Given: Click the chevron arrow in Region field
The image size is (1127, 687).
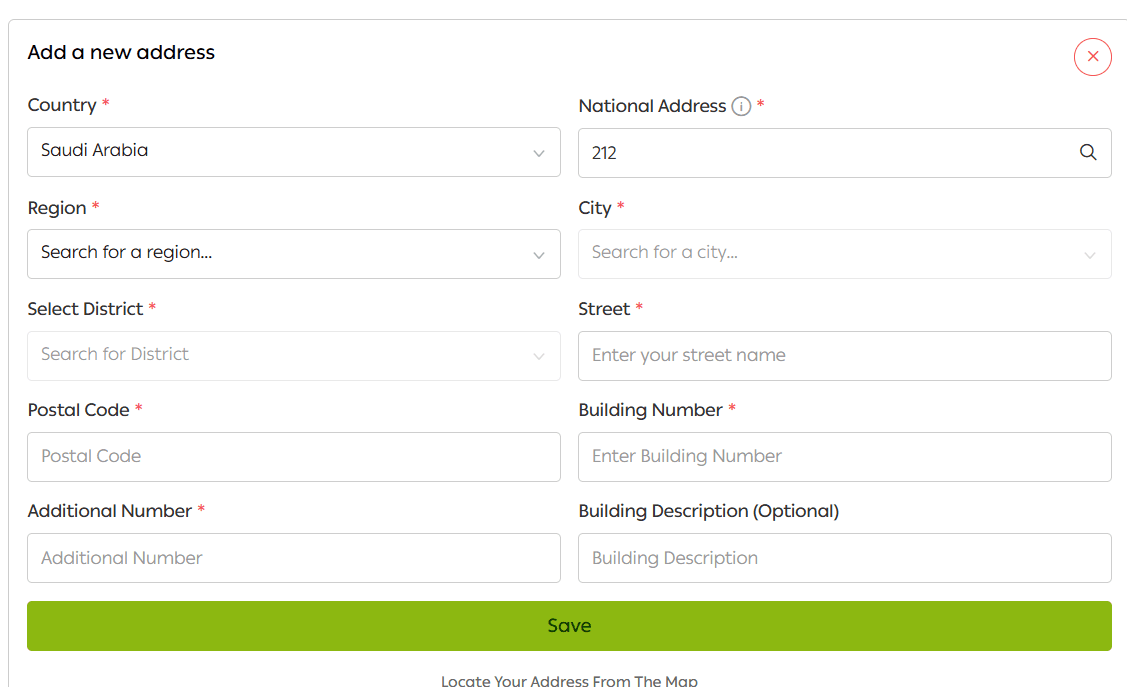Looking at the screenshot, I should click(x=539, y=256).
